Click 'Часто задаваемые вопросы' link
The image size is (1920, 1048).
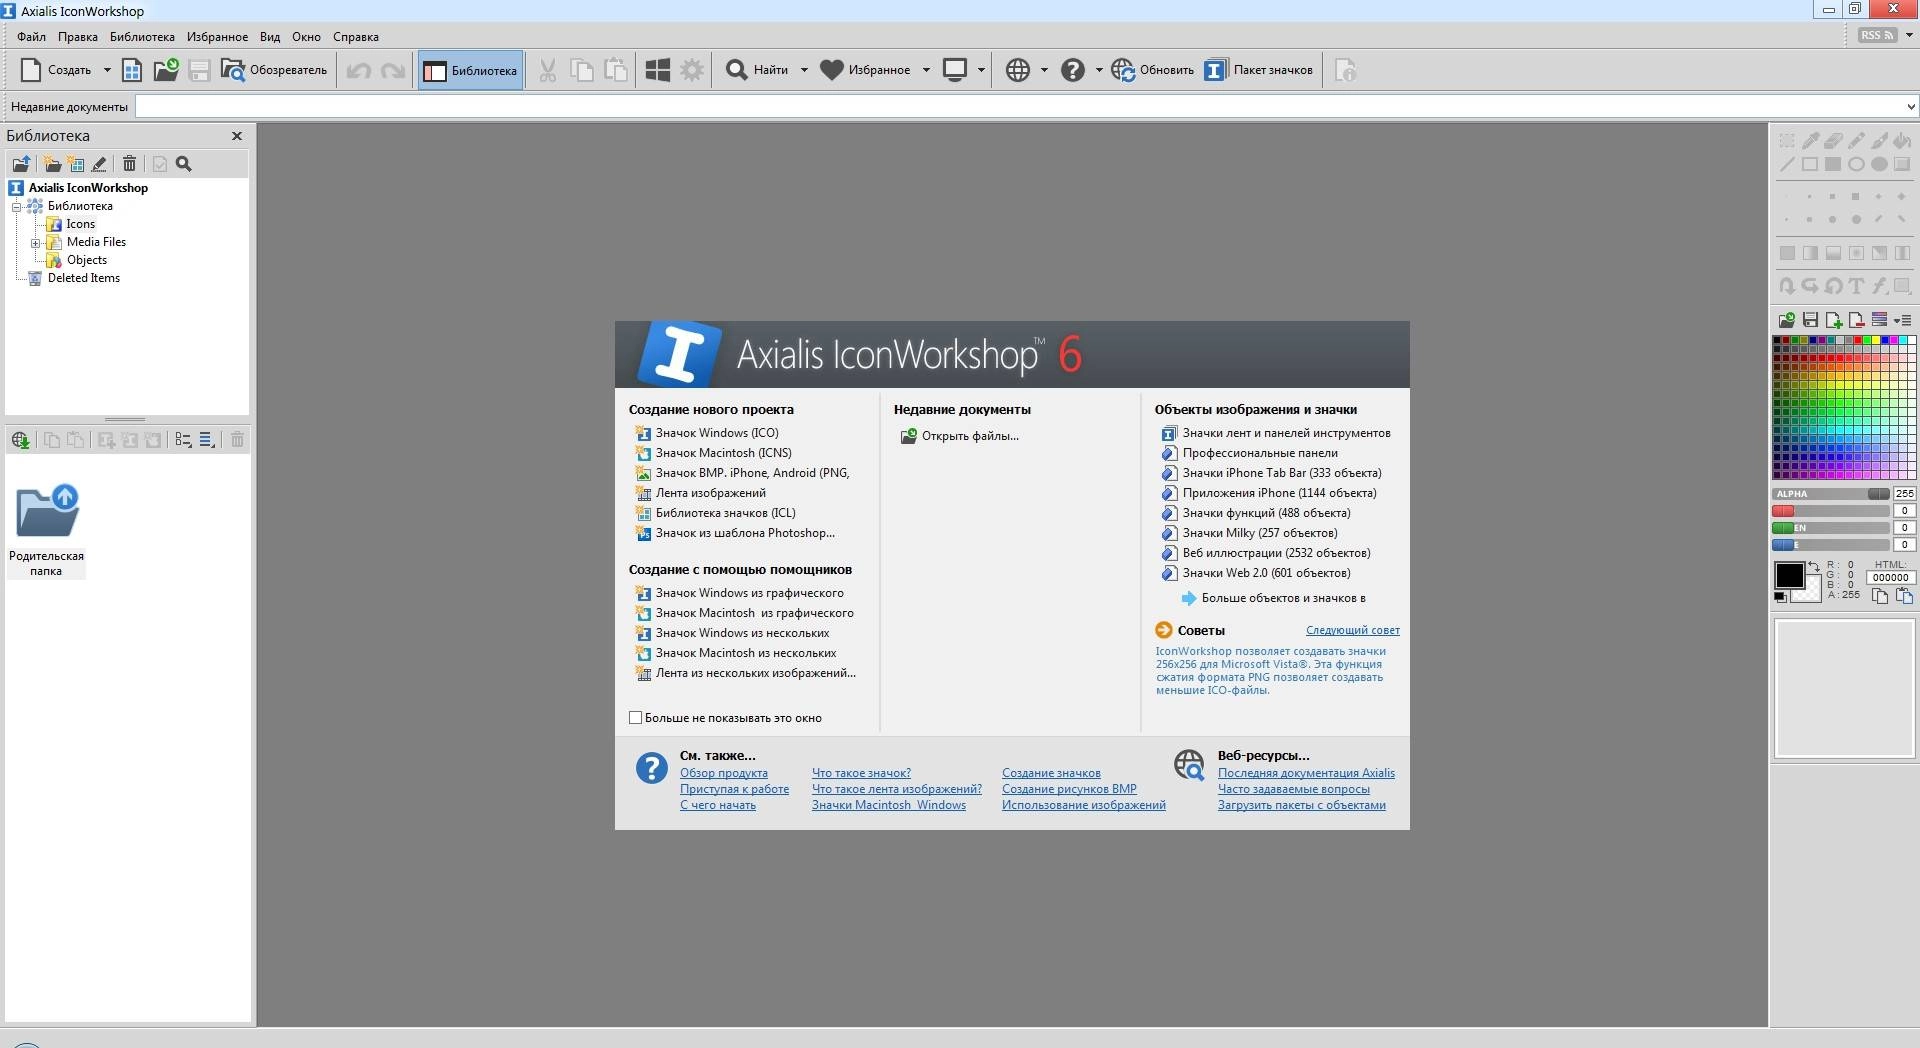(1294, 789)
